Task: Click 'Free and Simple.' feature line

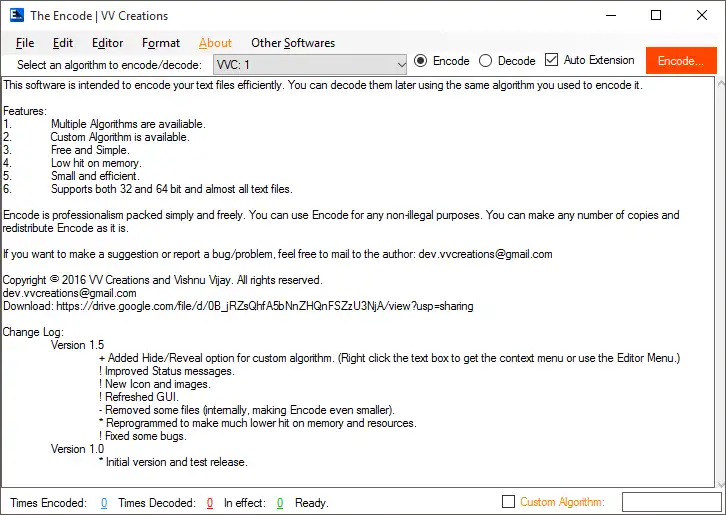Action: click(90, 150)
